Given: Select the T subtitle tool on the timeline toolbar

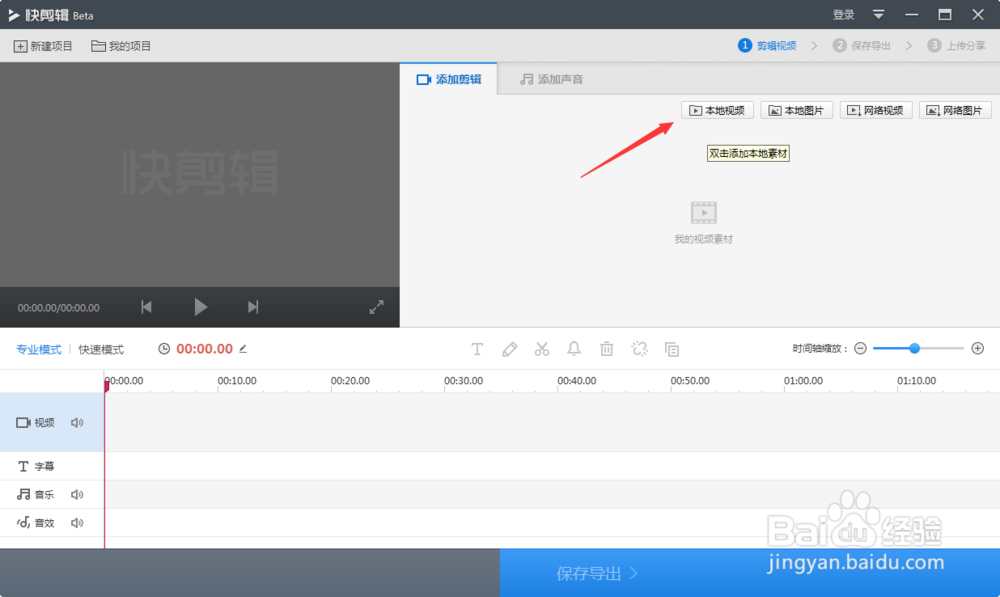Looking at the screenshot, I should (477, 348).
